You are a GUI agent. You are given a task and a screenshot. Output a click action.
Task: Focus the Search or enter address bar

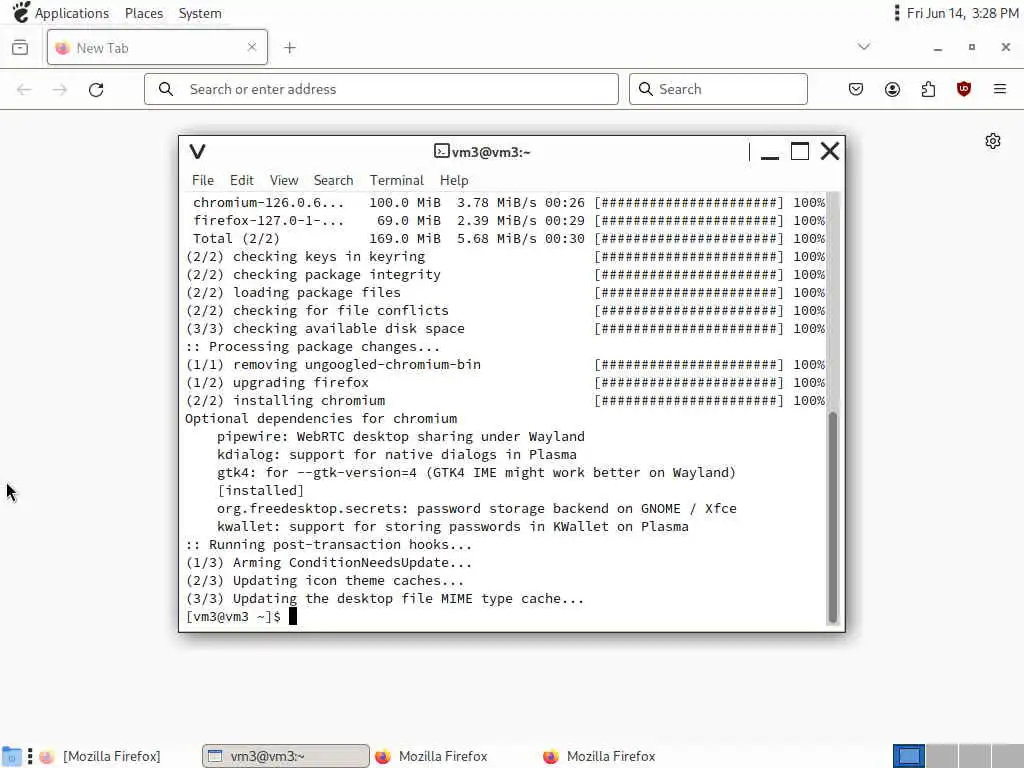coord(381,89)
